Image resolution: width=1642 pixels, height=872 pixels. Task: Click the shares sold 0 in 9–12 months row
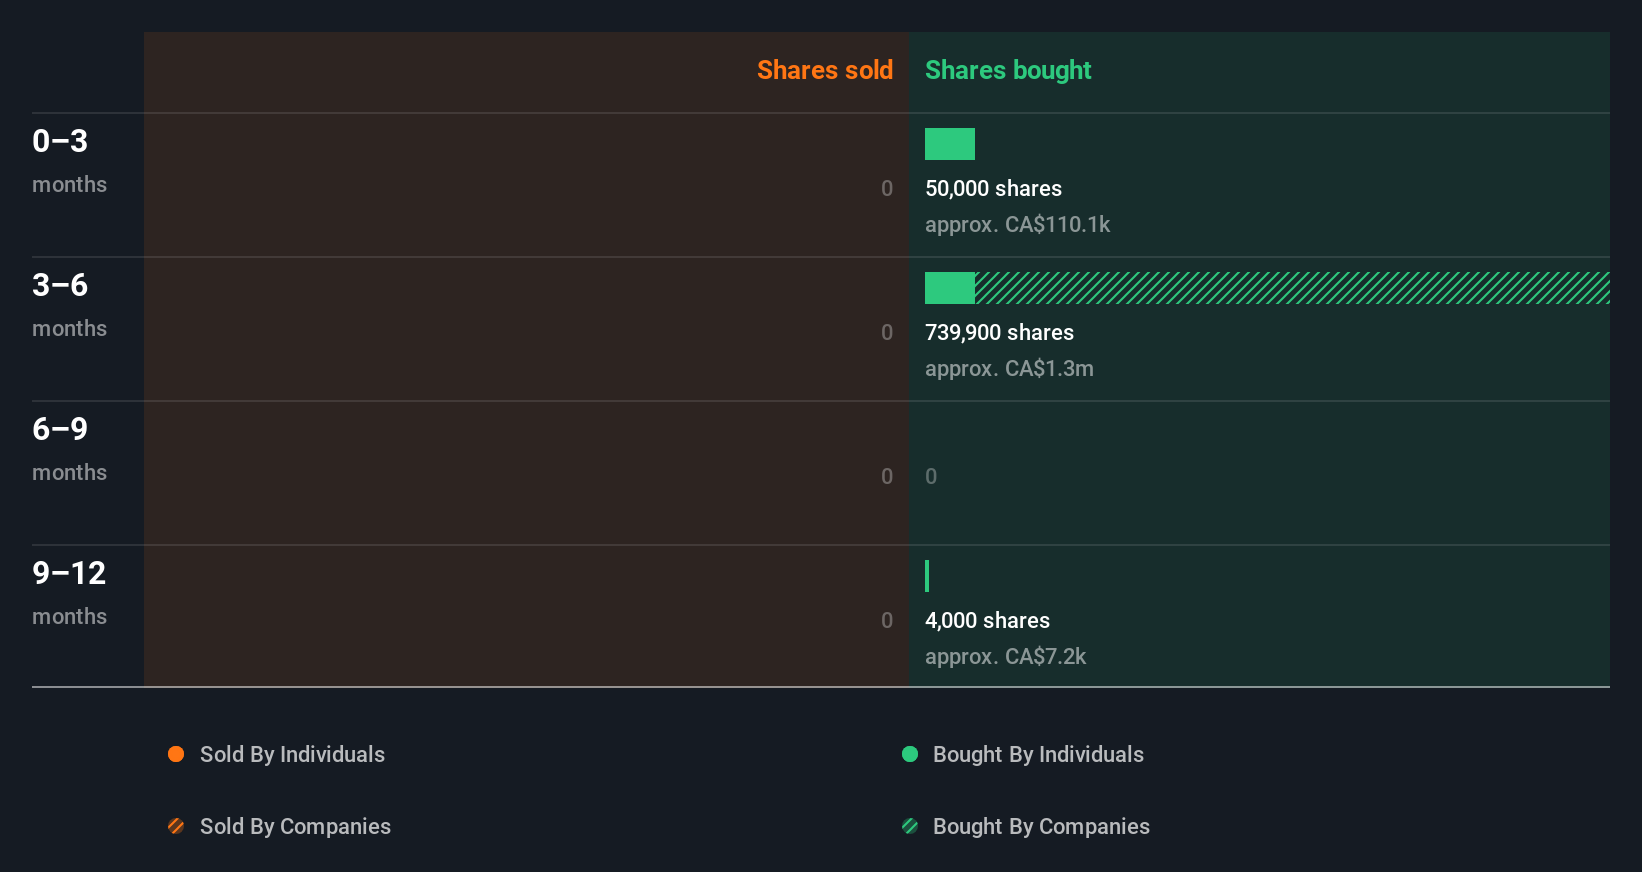pyautogui.click(x=887, y=620)
